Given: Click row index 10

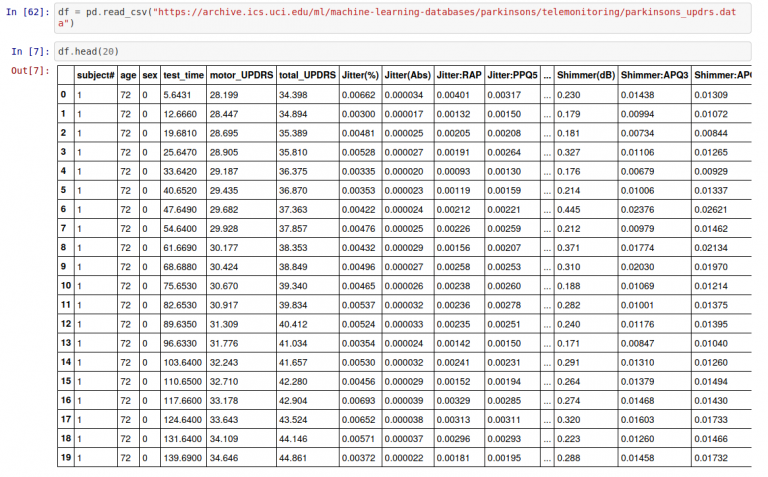Looking at the screenshot, I should pyautogui.click(x=66, y=285).
